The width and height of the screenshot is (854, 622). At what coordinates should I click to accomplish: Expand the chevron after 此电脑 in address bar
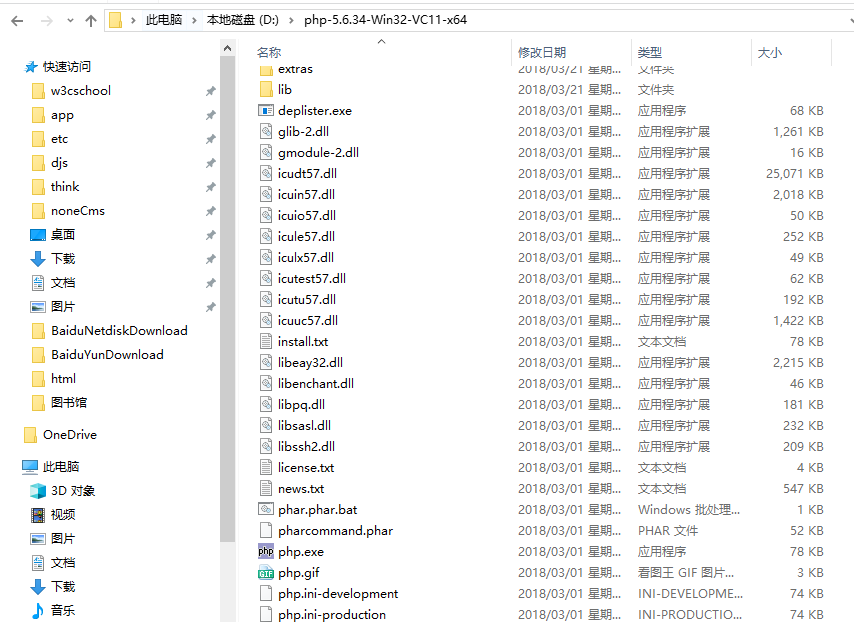pyautogui.click(x=194, y=21)
